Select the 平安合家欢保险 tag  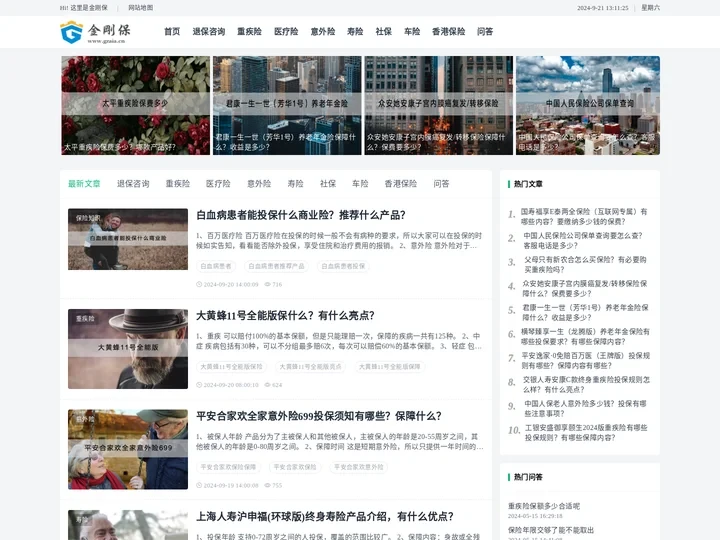click(295, 467)
